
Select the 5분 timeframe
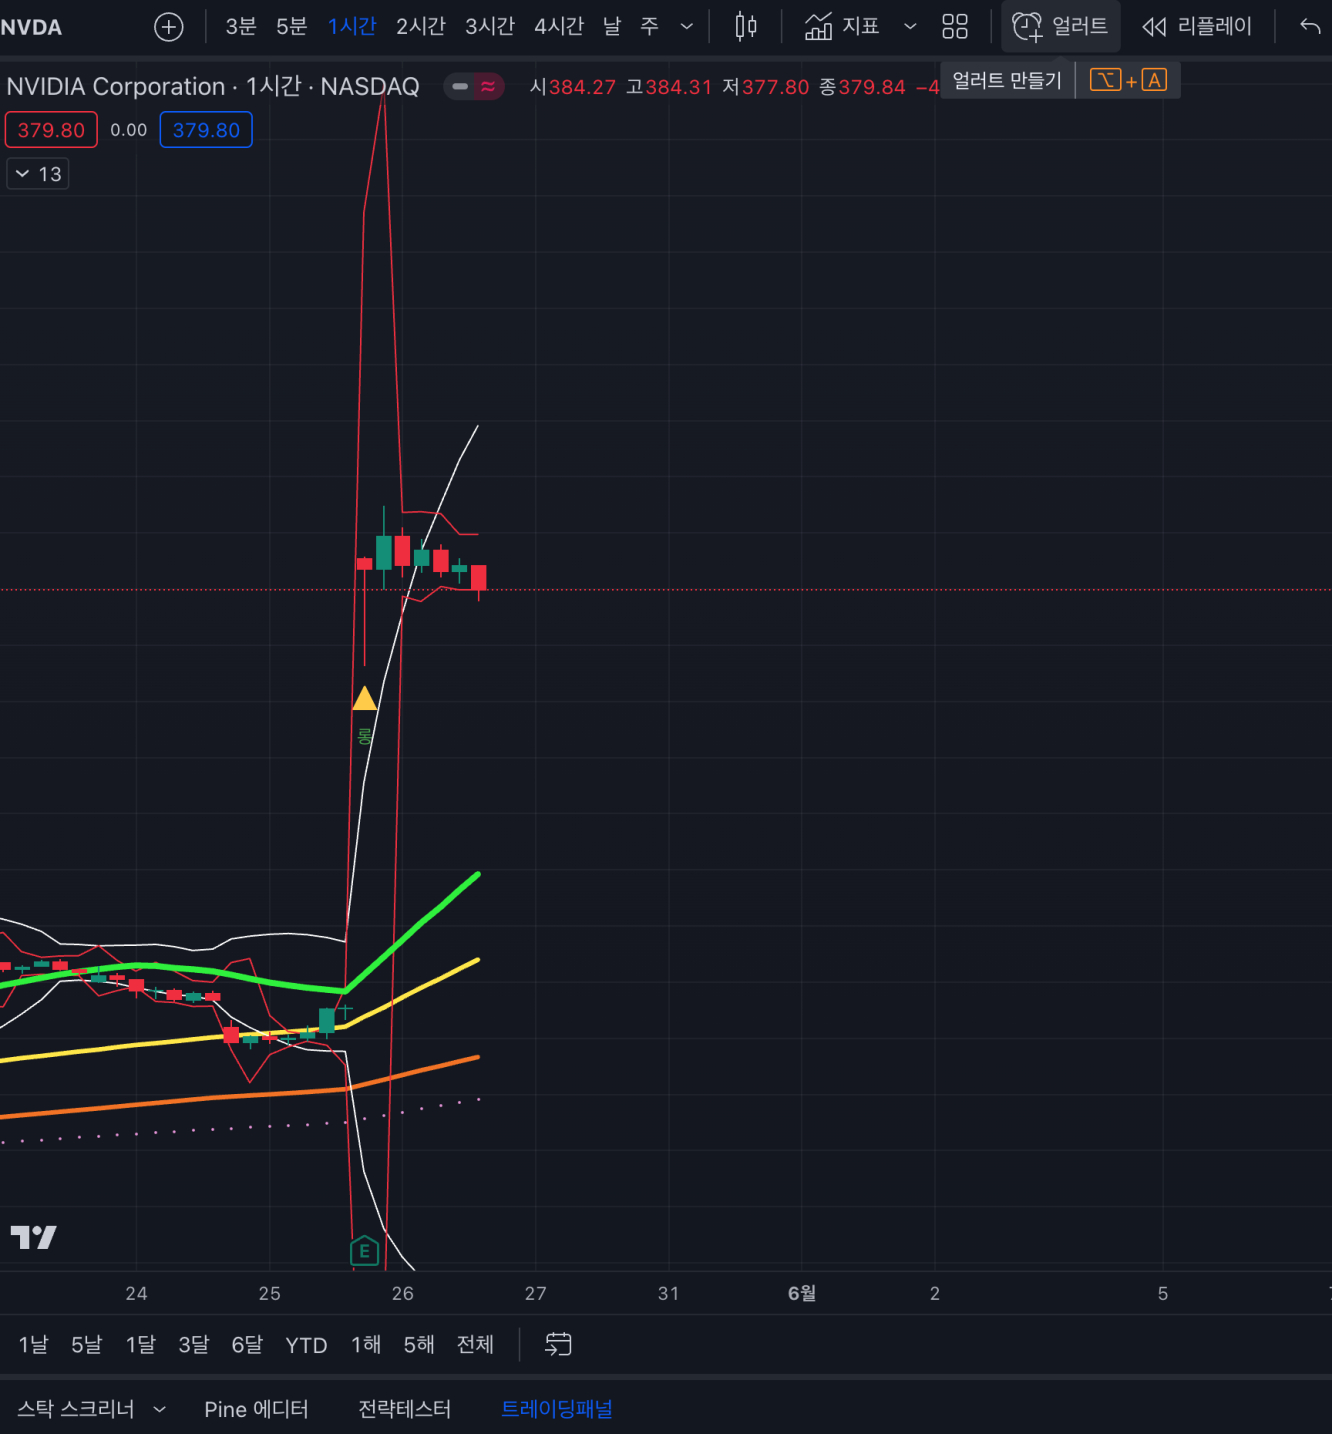291,27
